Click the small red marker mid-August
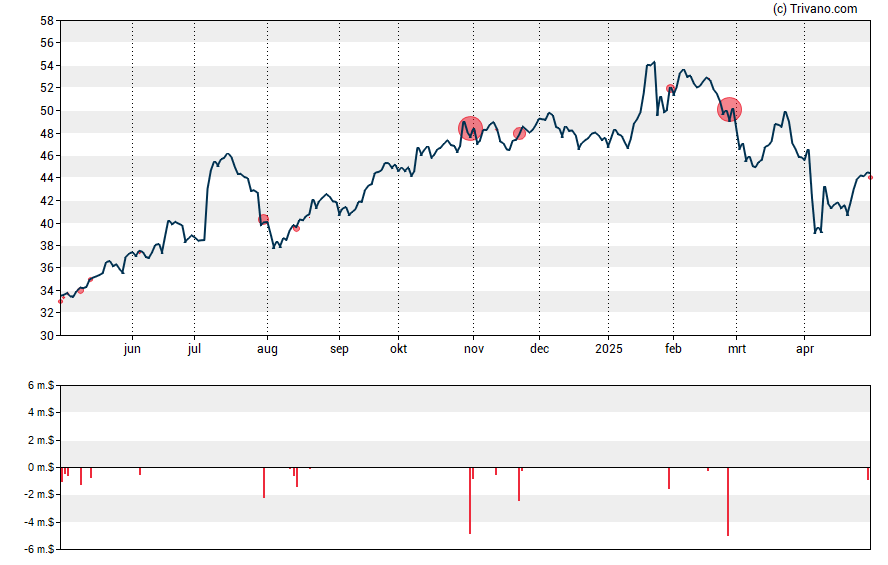The height and width of the screenshot is (565, 888). (x=296, y=229)
